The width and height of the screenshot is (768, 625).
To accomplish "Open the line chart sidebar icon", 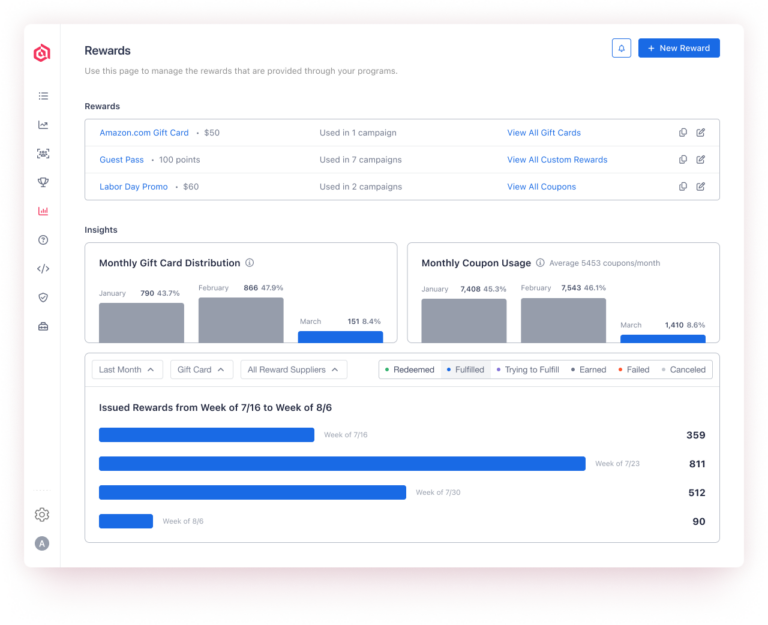I will pos(42,125).
